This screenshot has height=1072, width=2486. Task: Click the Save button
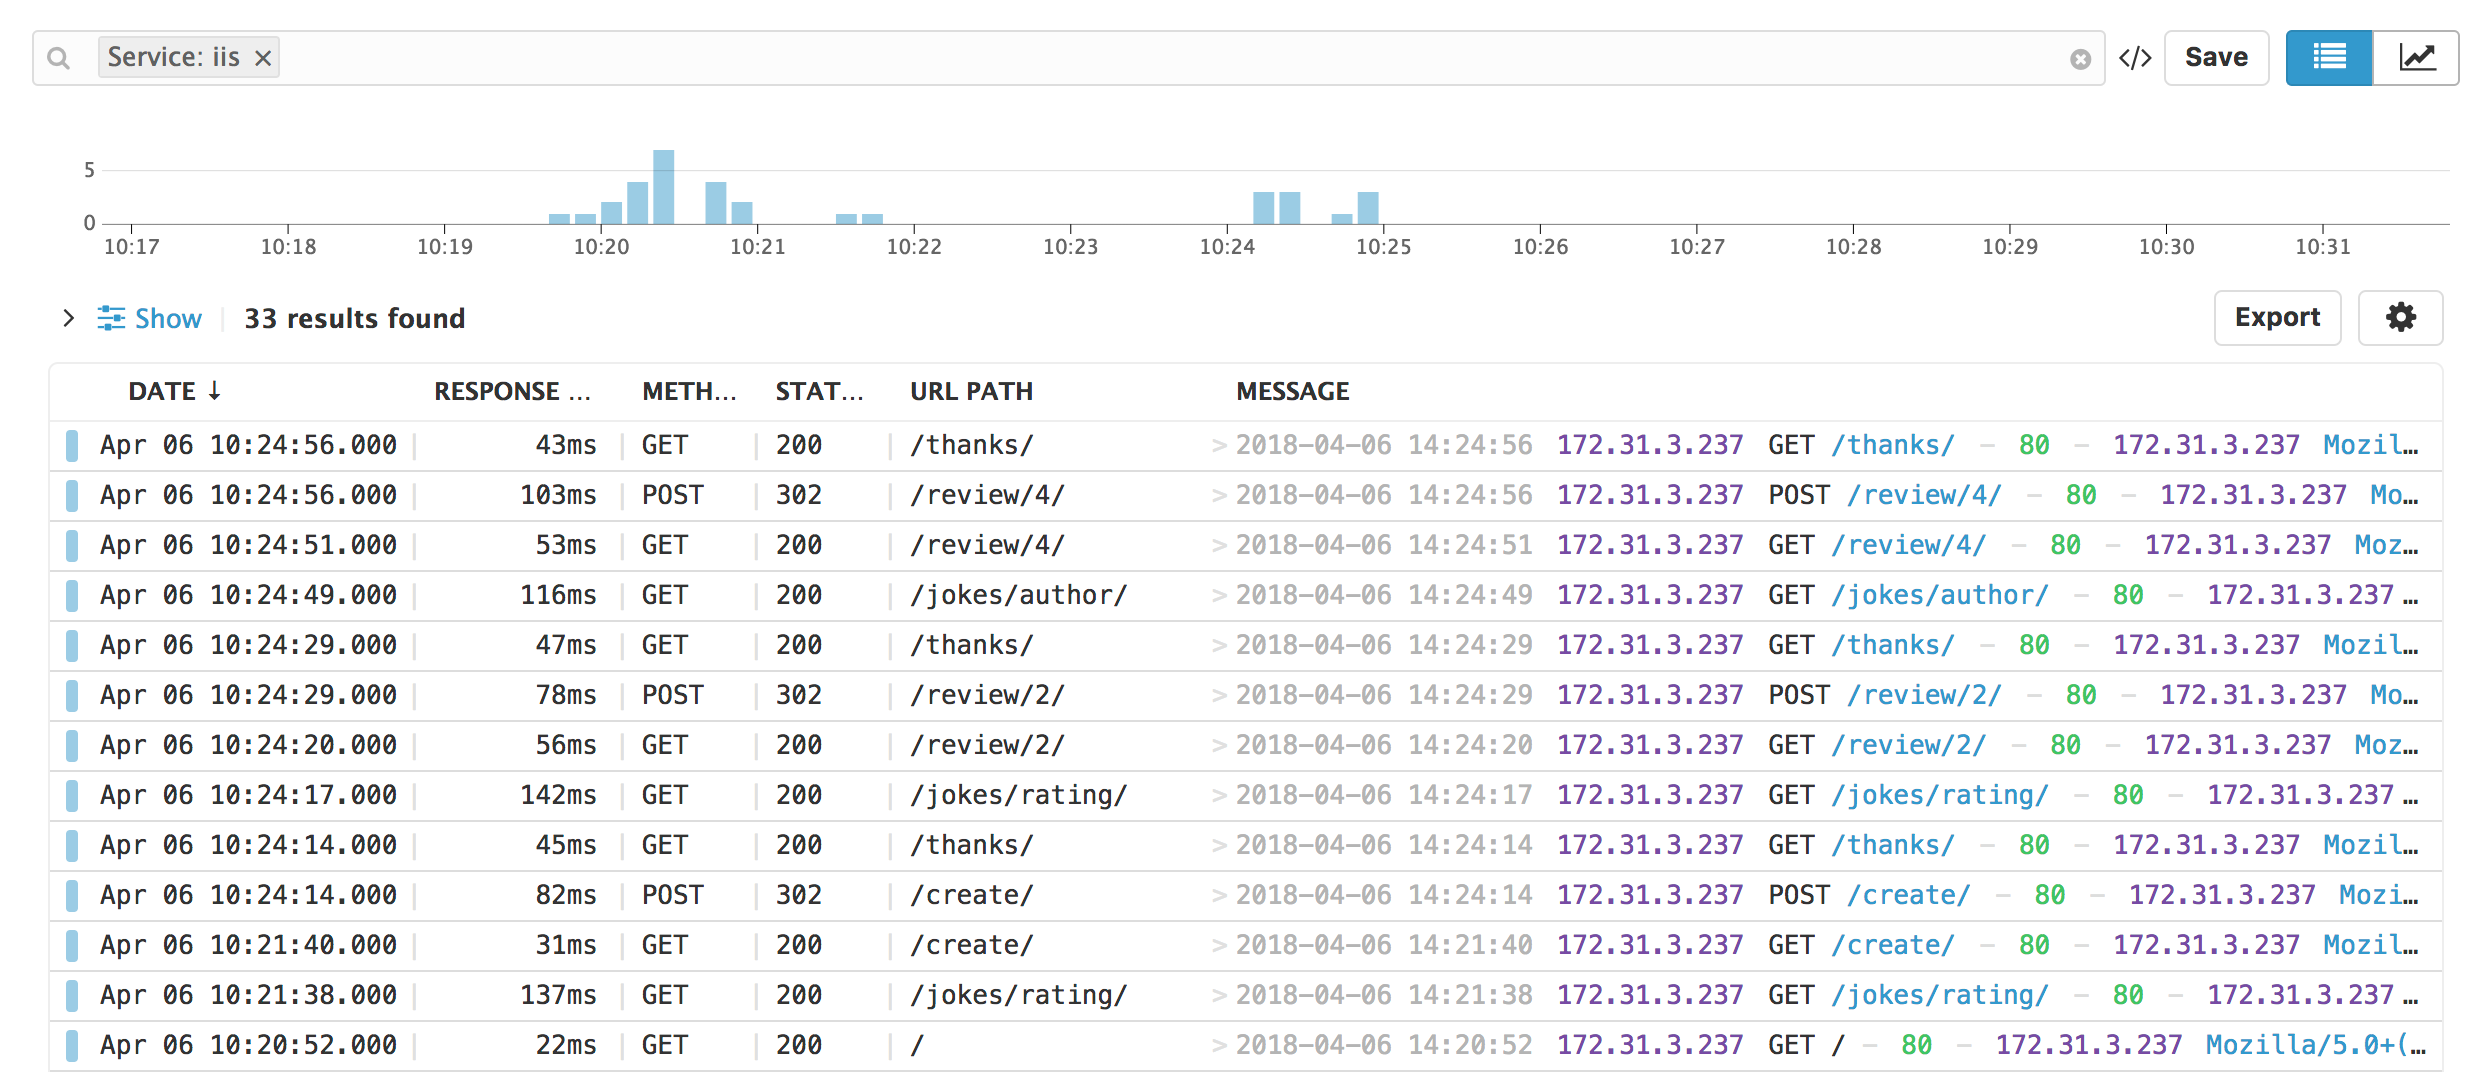coord(2216,57)
